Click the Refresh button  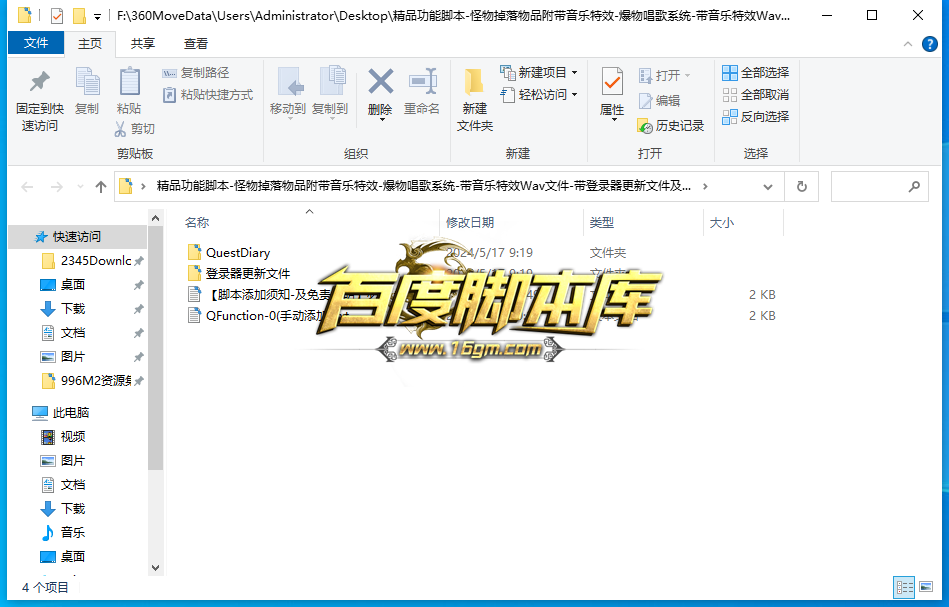click(801, 187)
